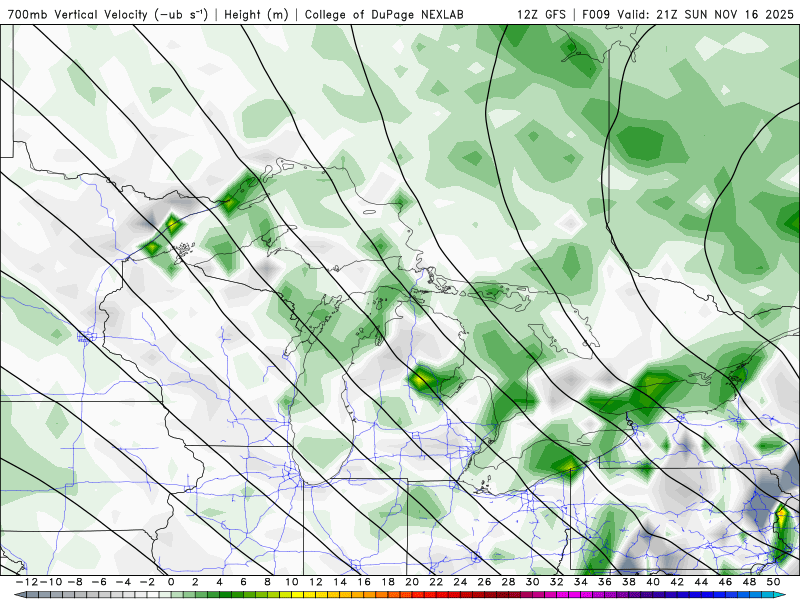The width and height of the screenshot is (800, 600).
Task: Click the '44' colorbar scale label
Action: [x=702, y=582]
